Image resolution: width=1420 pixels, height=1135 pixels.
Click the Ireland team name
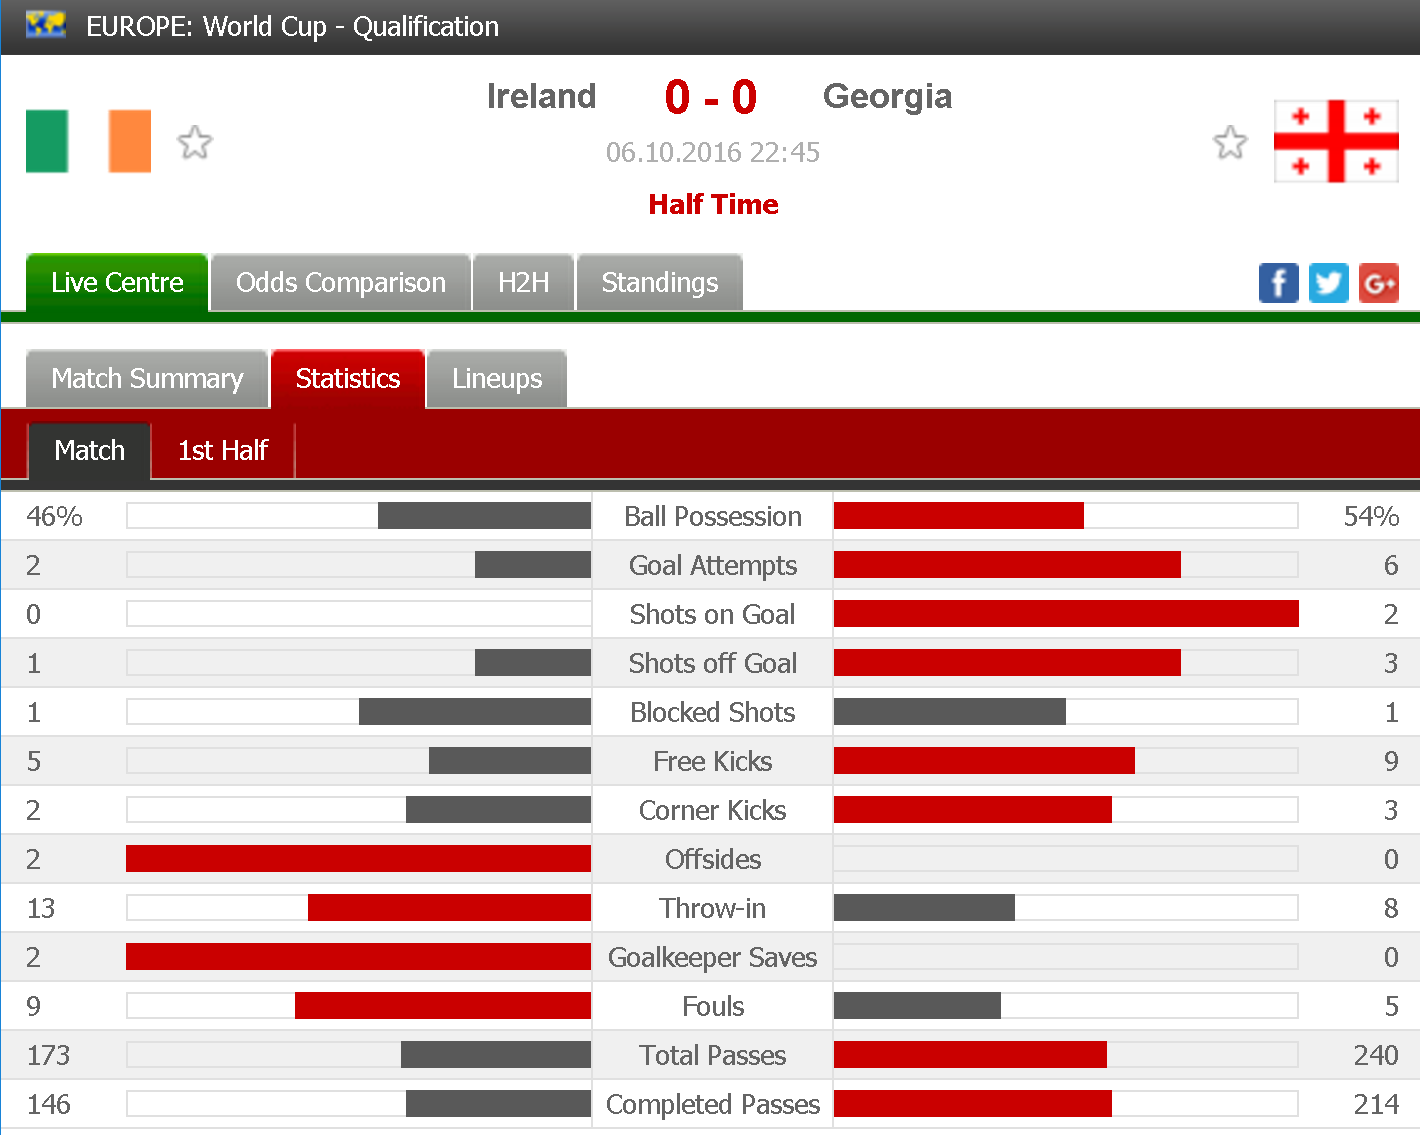[x=541, y=96]
